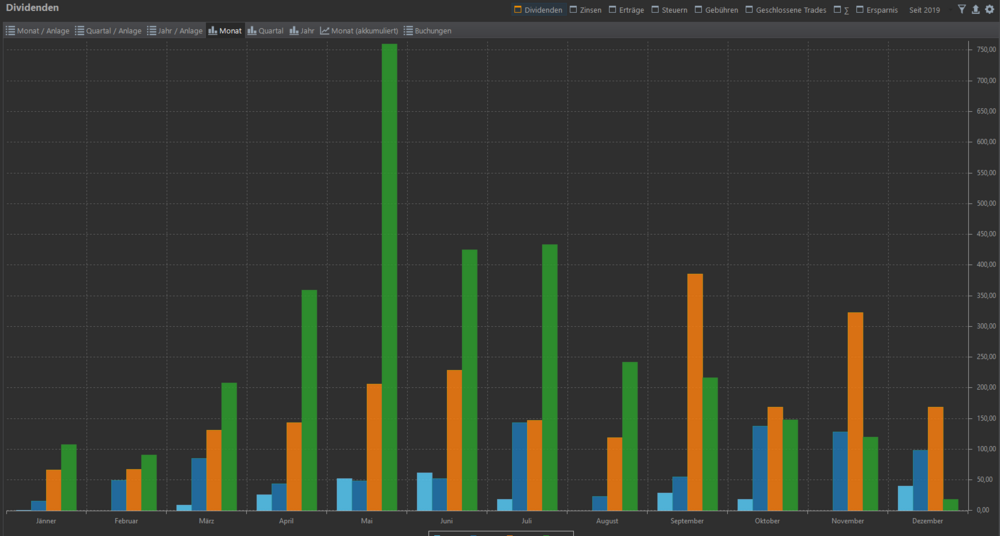Select the active Monat chart tab
Screen dimensions: 1000x536
(x=225, y=31)
